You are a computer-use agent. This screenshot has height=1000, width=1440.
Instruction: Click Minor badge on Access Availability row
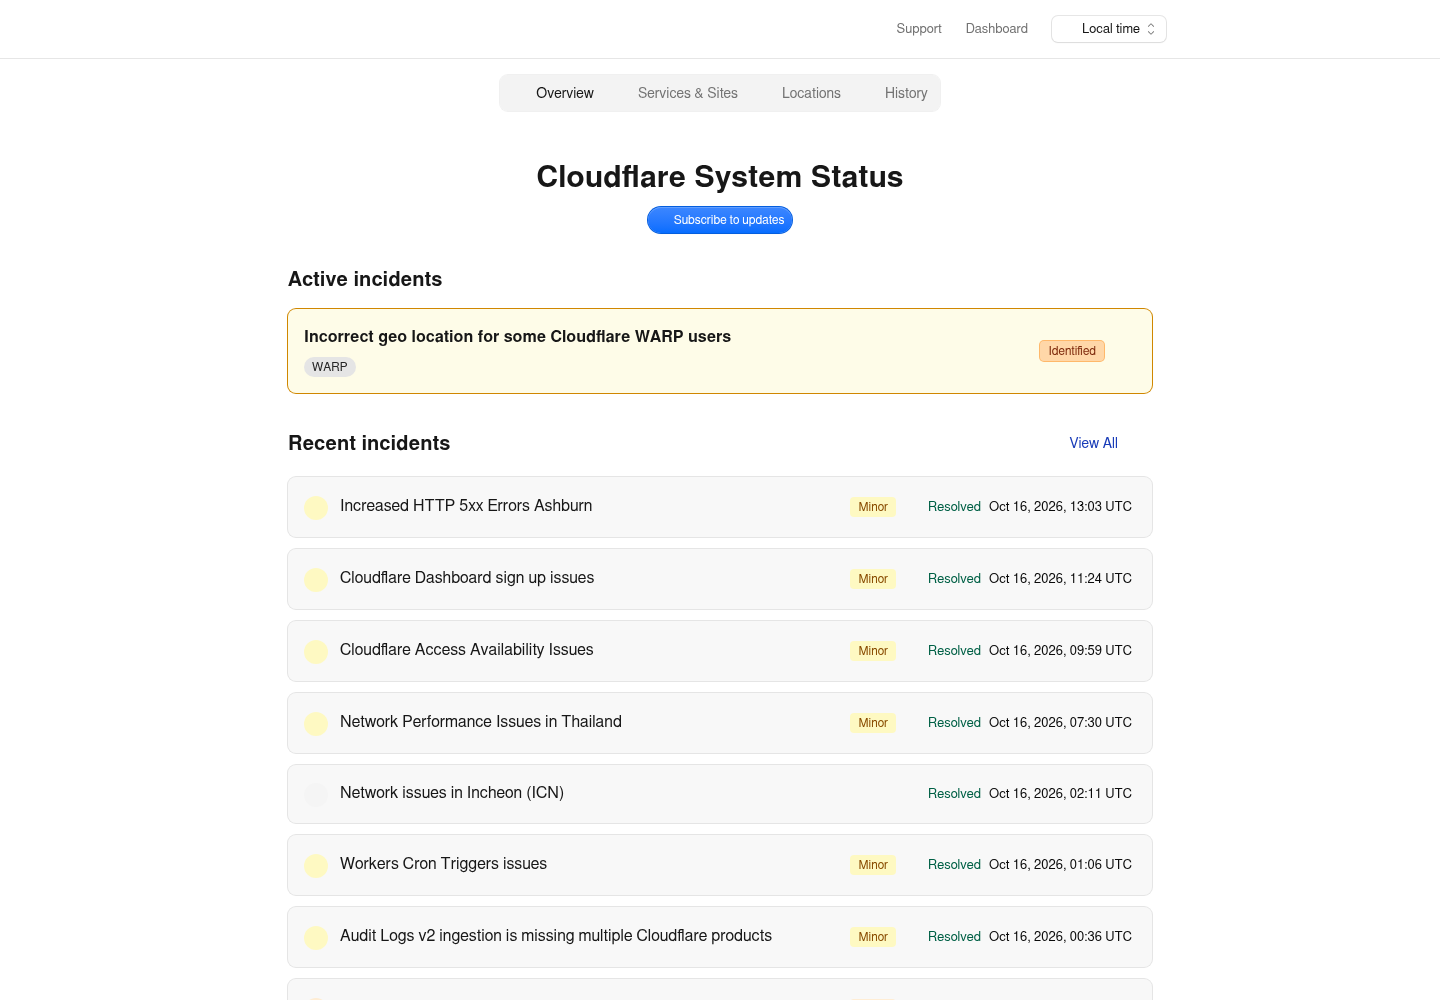tap(873, 651)
